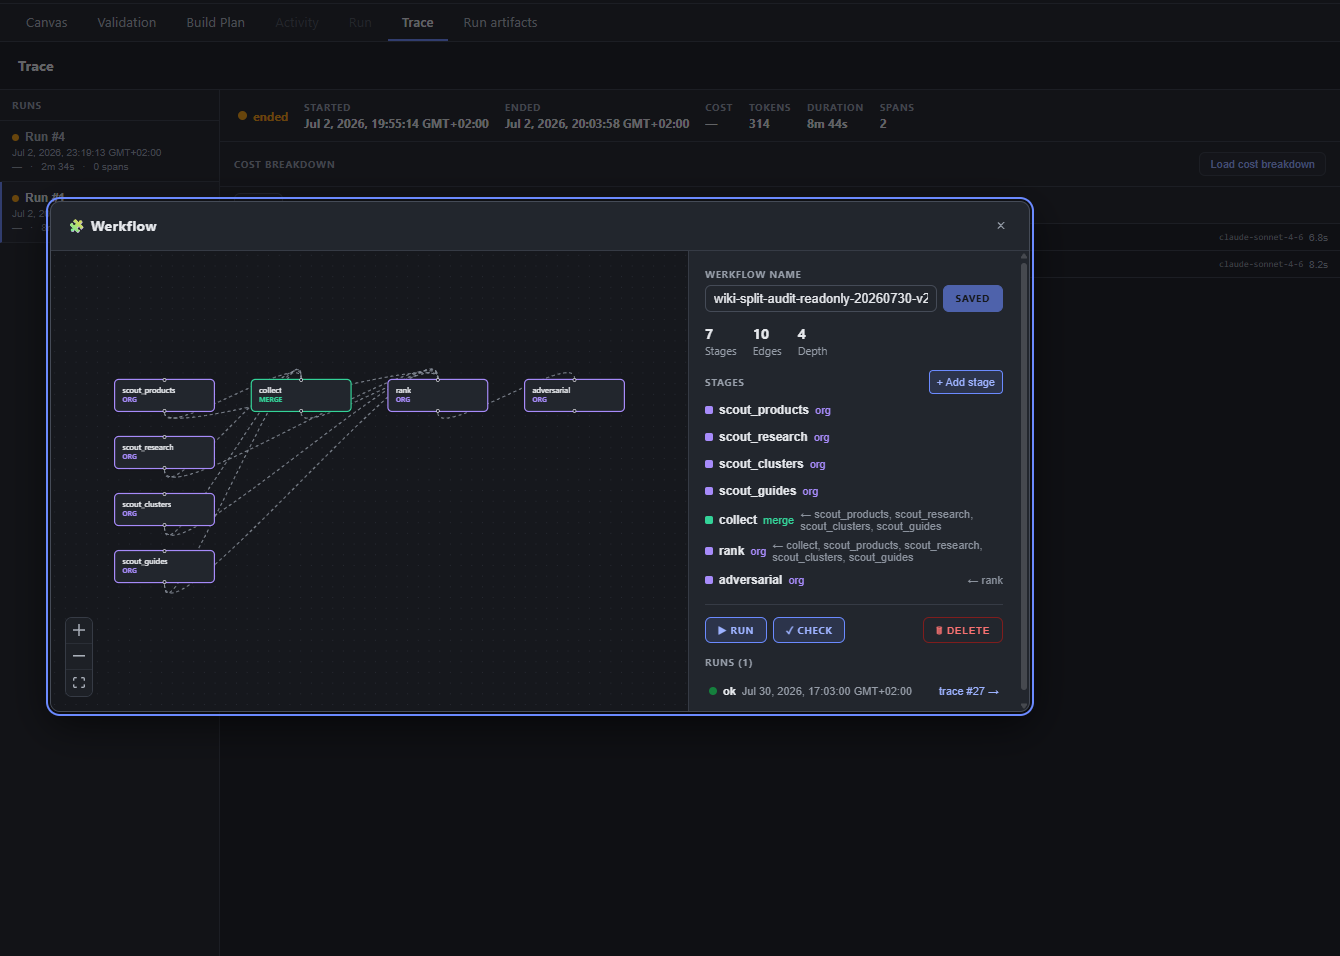Open the scout_products stage in the list
This screenshot has width=1340, height=956.
(x=854, y=410)
